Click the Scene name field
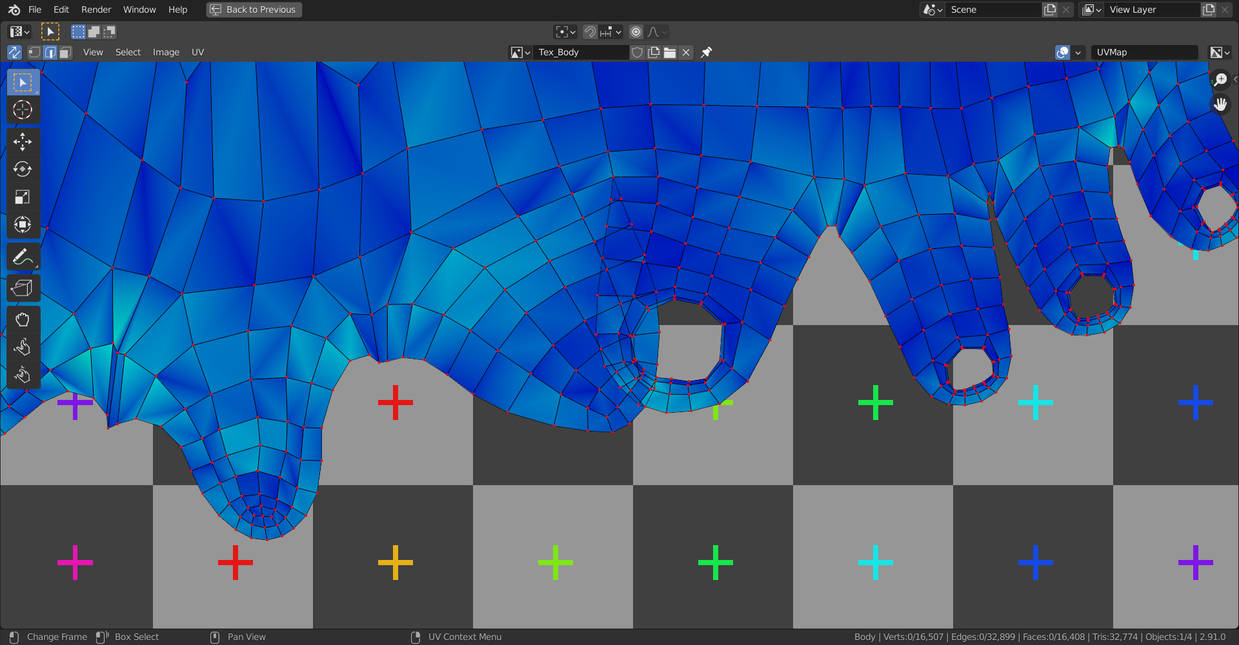 click(x=994, y=9)
